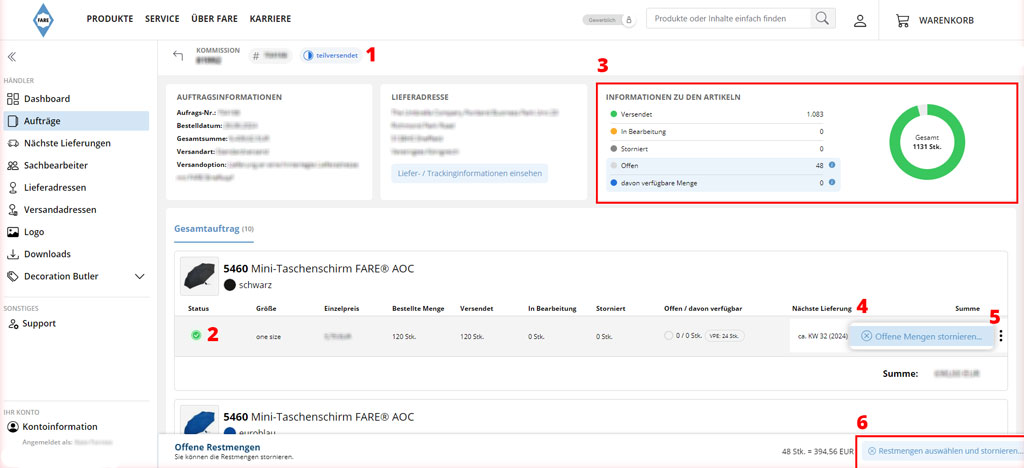Select the Gesamtauftrag tab
The height and width of the screenshot is (468, 1024).
pos(213,229)
